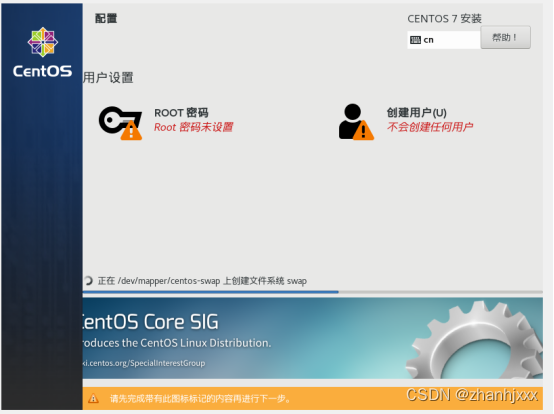
Task: Open the ROOT 密码 key icon
Action: [120, 123]
